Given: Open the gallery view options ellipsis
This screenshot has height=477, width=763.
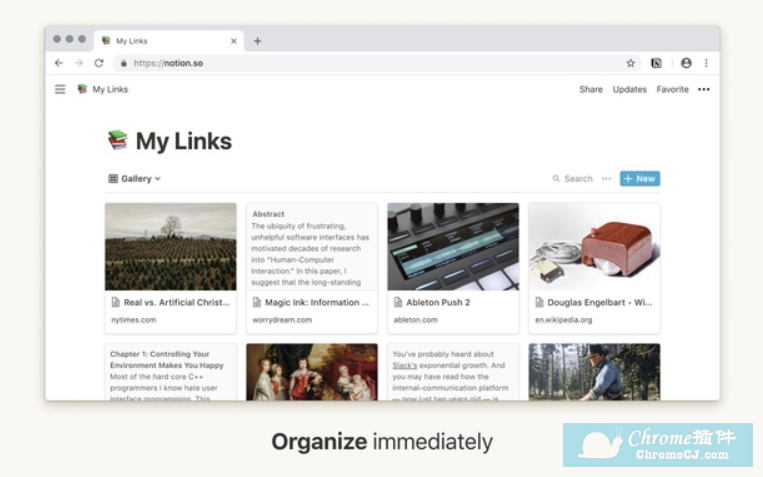Looking at the screenshot, I should pos(606,179).
